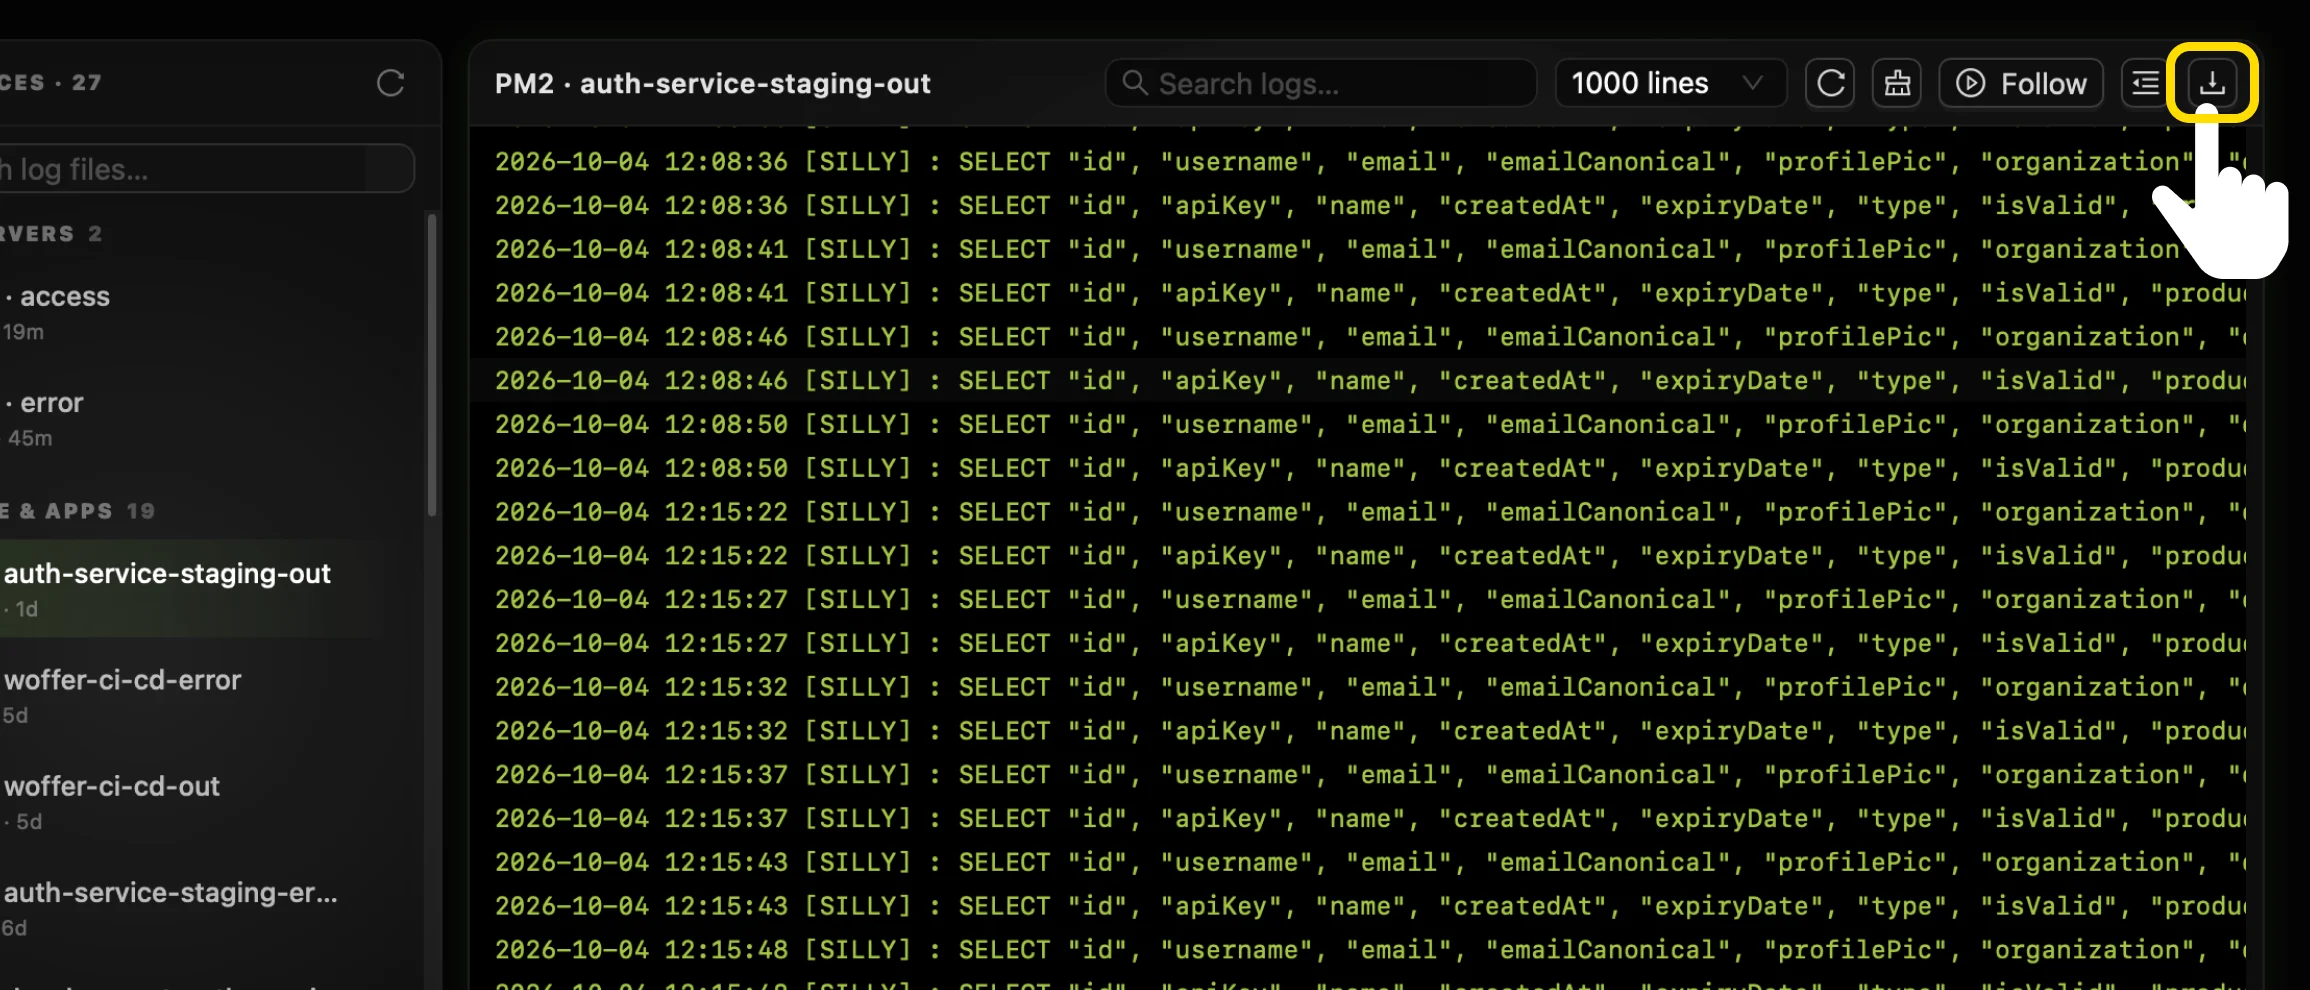2310x990 pixels.
Task: Select auth-service-staging-out in sidebar
Action: [205, 589]
